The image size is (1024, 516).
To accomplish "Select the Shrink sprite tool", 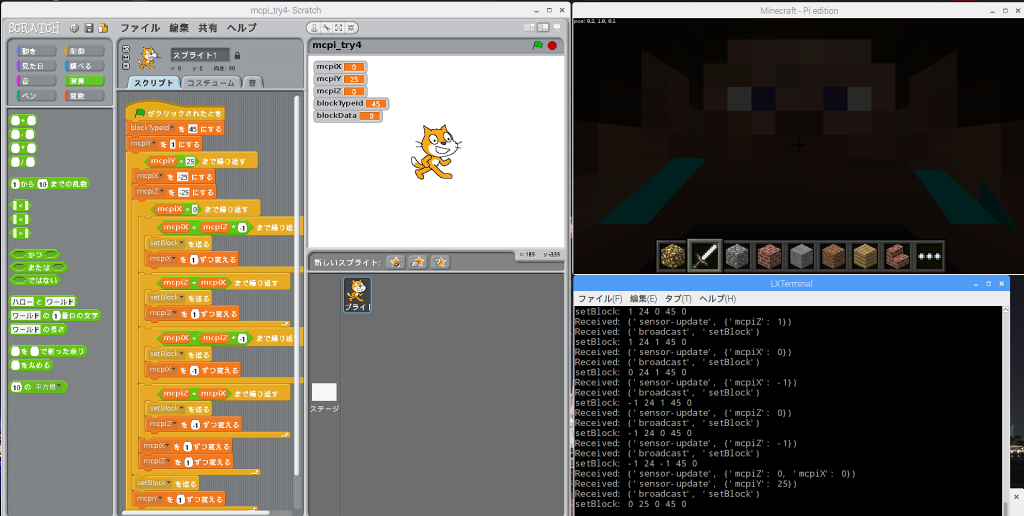I will pyautogui.click(x=351, y=27).
